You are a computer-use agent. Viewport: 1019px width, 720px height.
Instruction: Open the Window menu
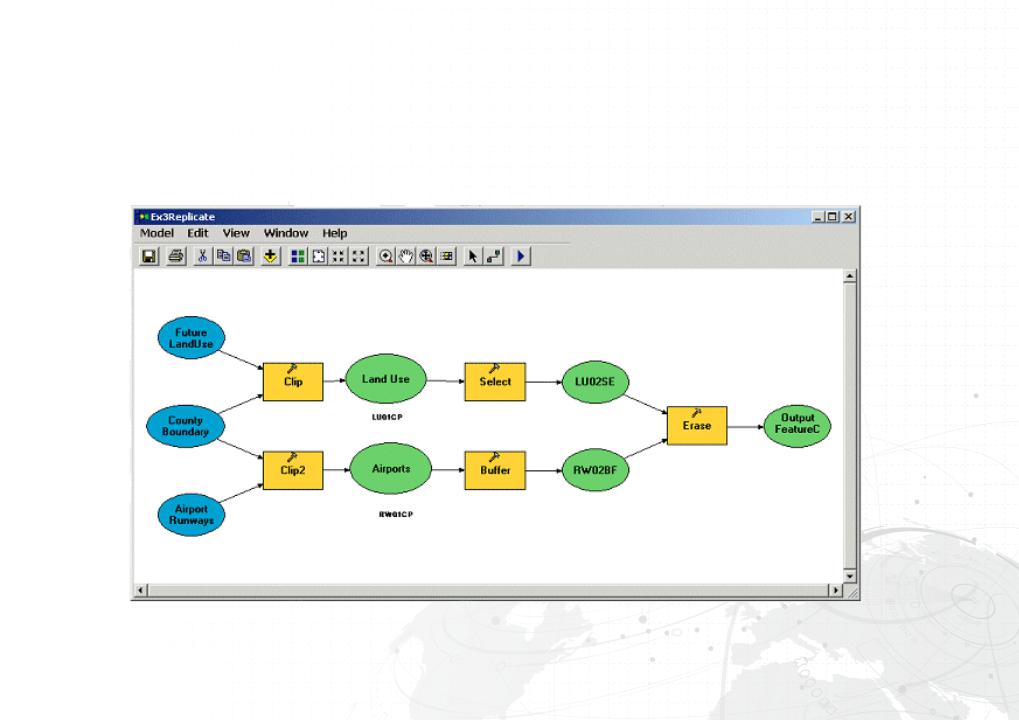286,233
